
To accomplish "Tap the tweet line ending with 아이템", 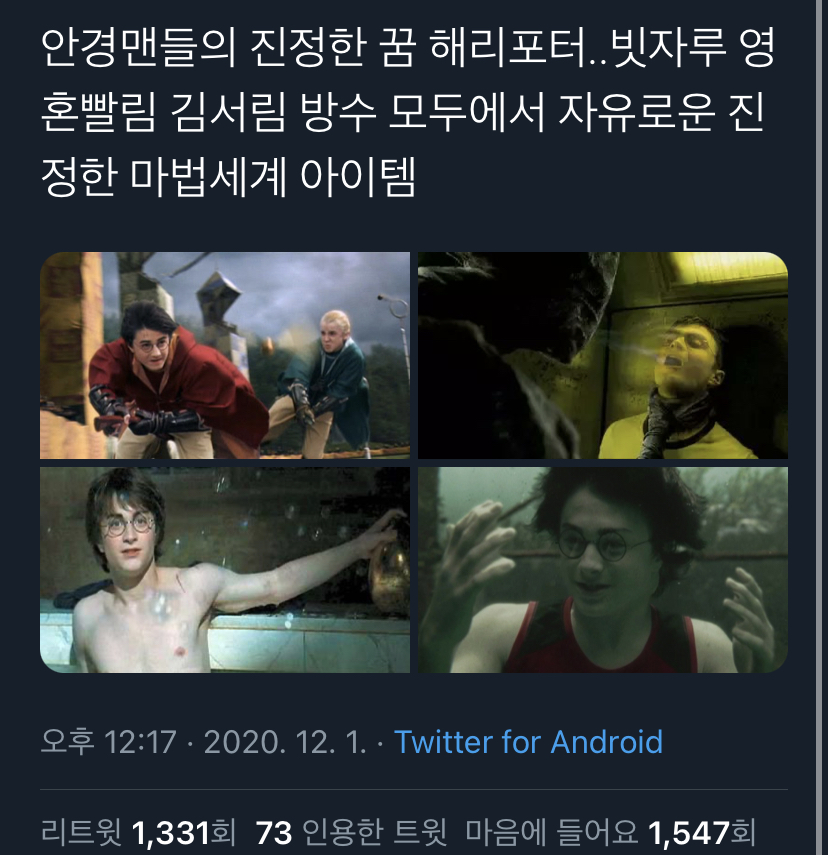I will pos(229,177).
